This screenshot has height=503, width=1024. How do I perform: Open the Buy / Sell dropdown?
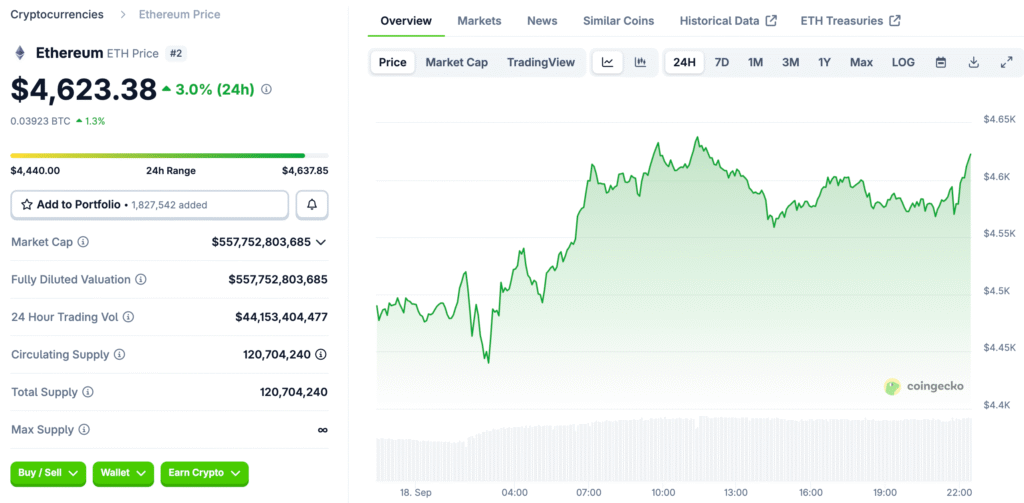click(x=48, y=473)
